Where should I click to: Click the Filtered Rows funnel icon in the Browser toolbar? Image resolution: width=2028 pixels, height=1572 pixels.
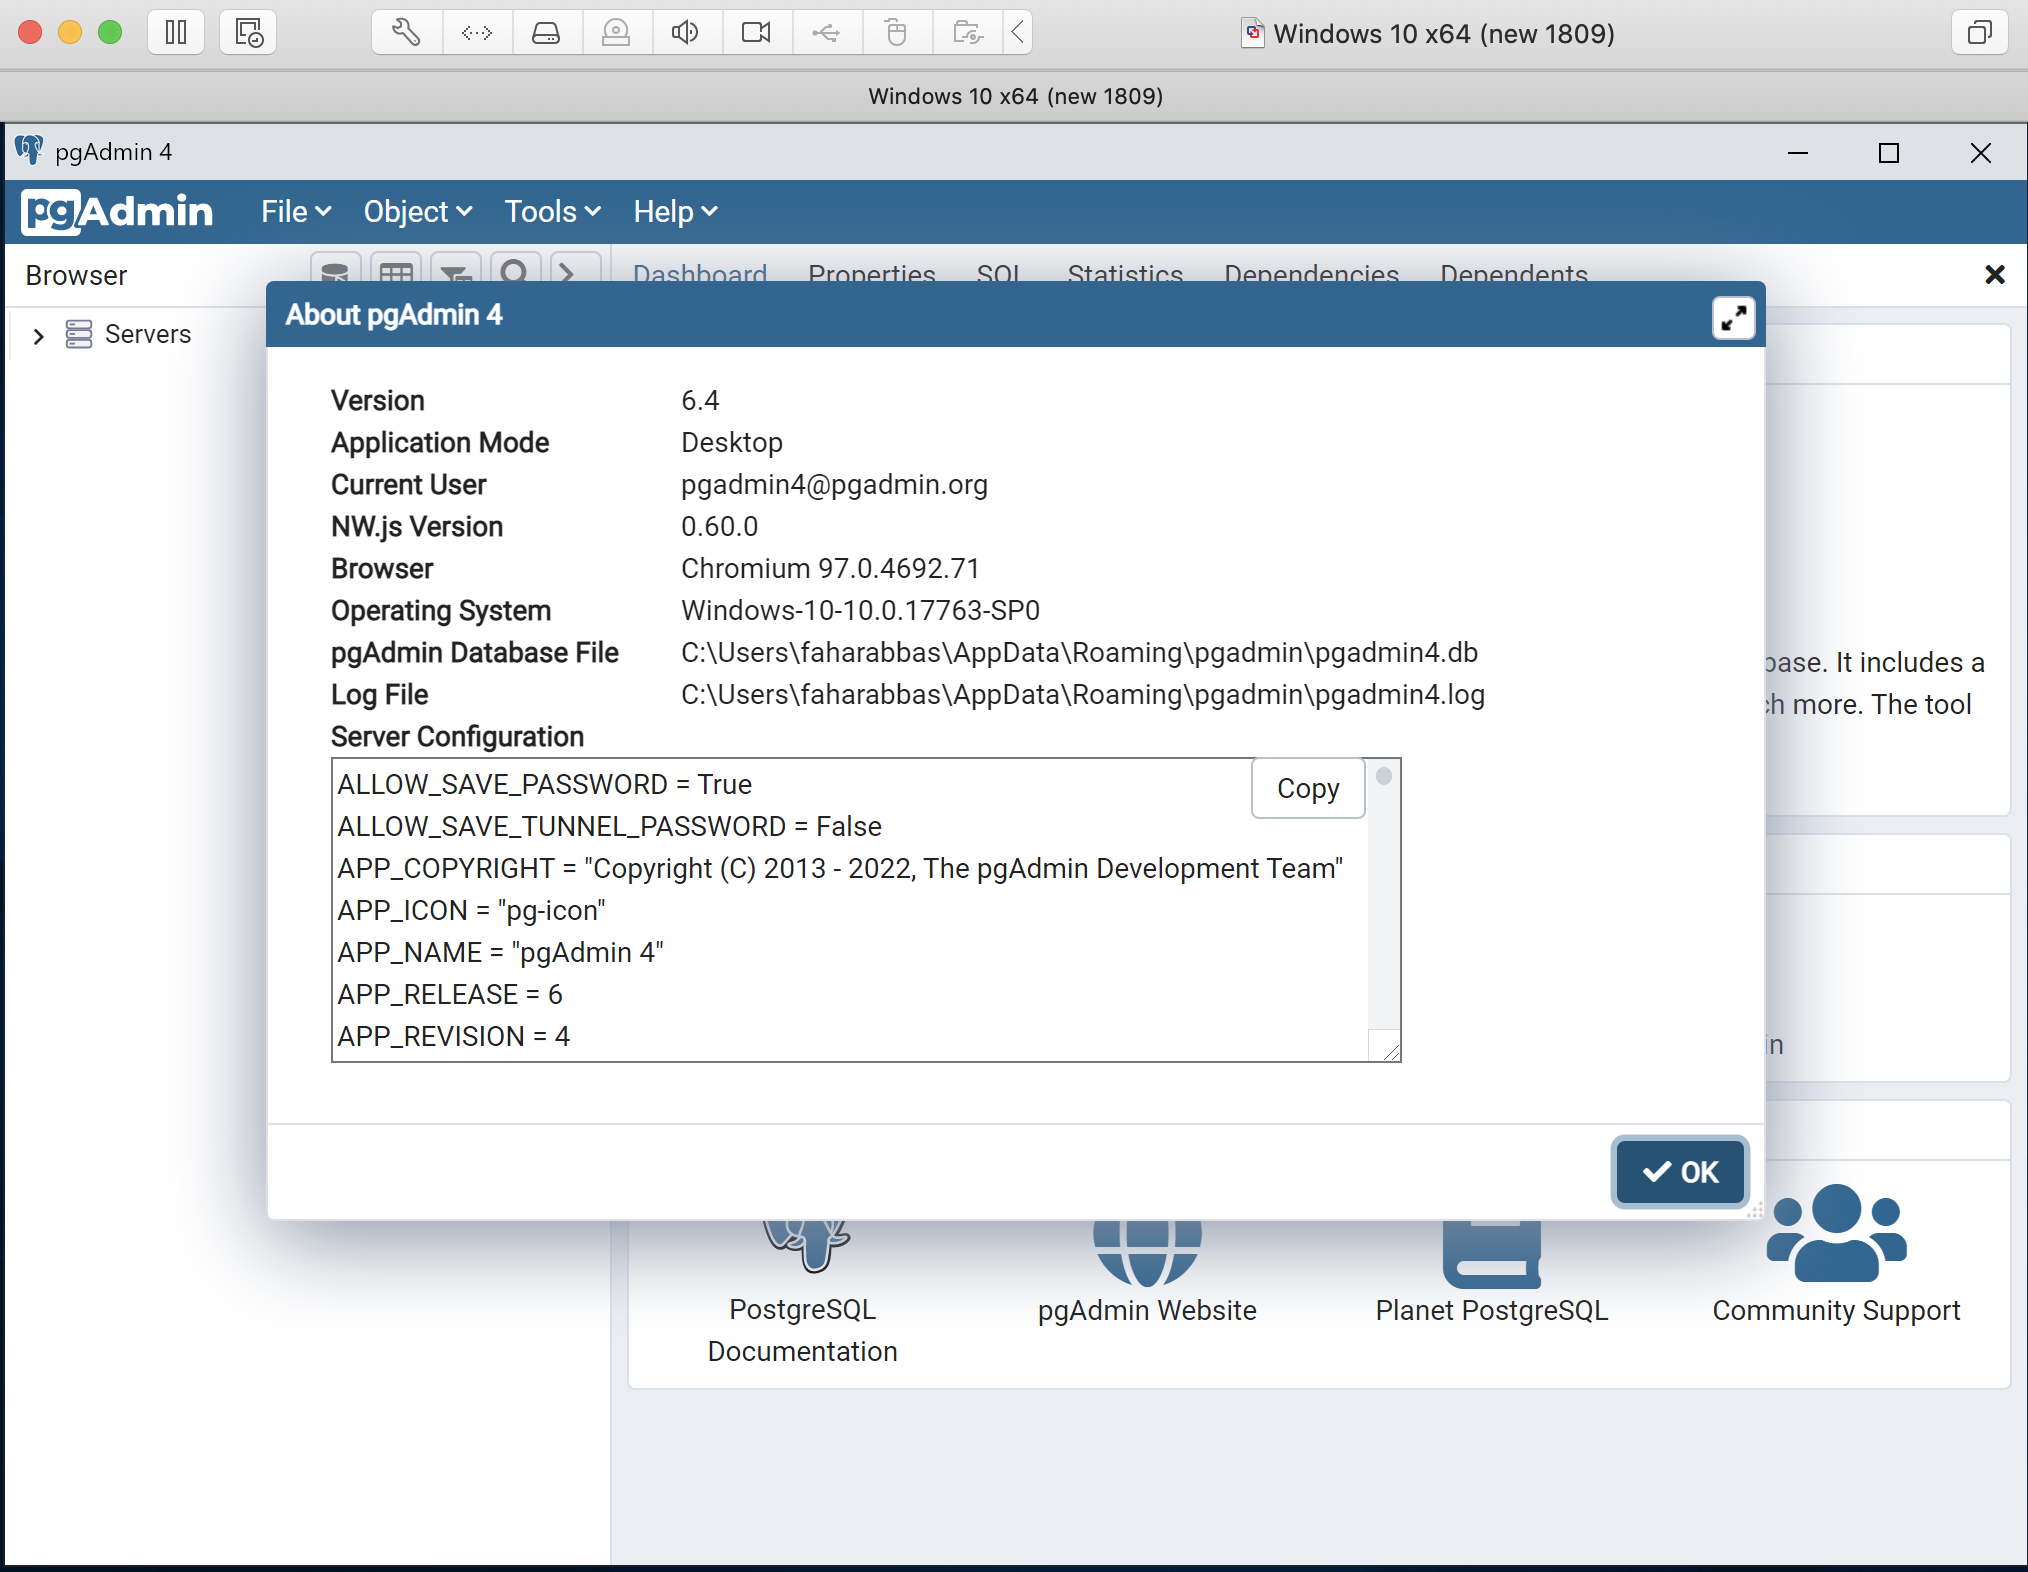(456, 270)
